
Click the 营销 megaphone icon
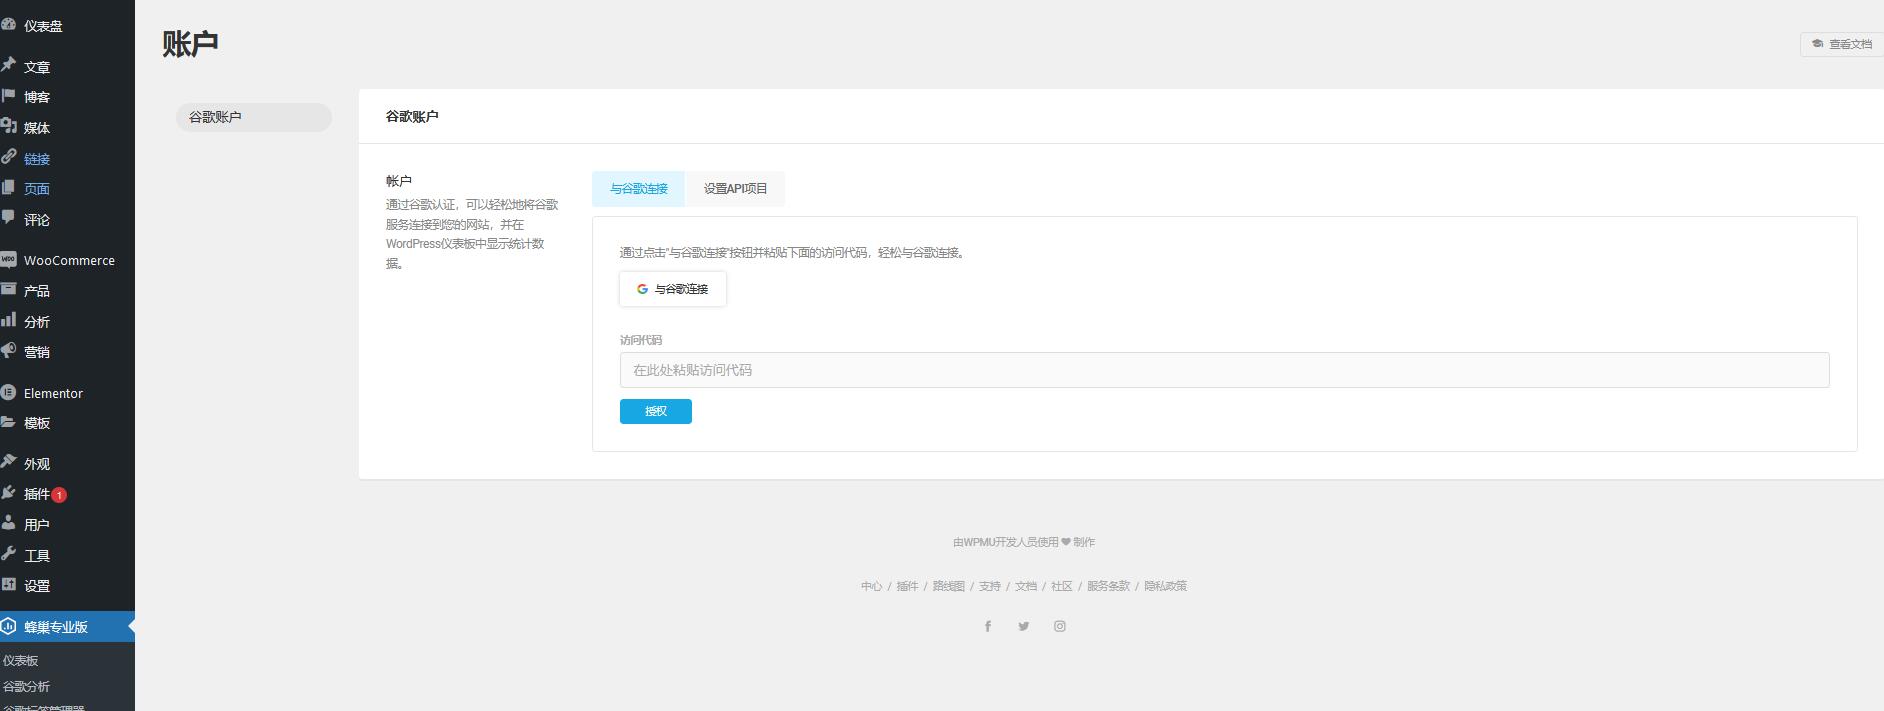[8, 351]
